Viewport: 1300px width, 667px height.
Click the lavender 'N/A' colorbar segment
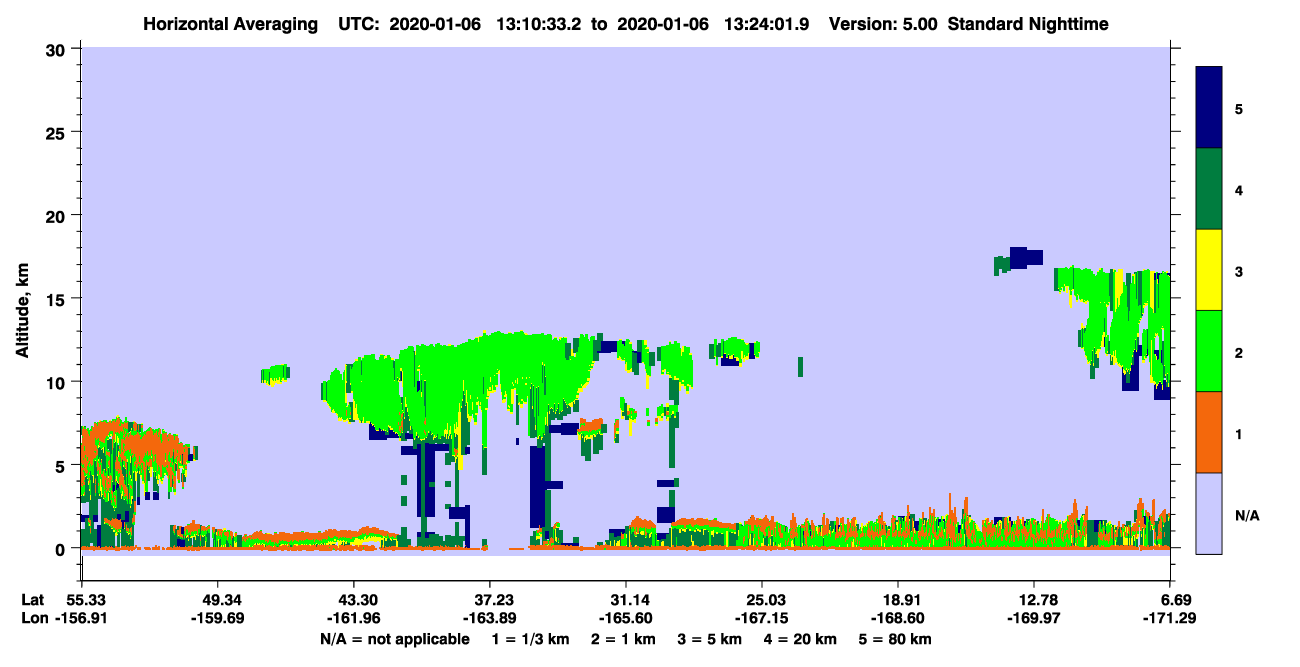pyautogui.click(x=1209, y=513)
